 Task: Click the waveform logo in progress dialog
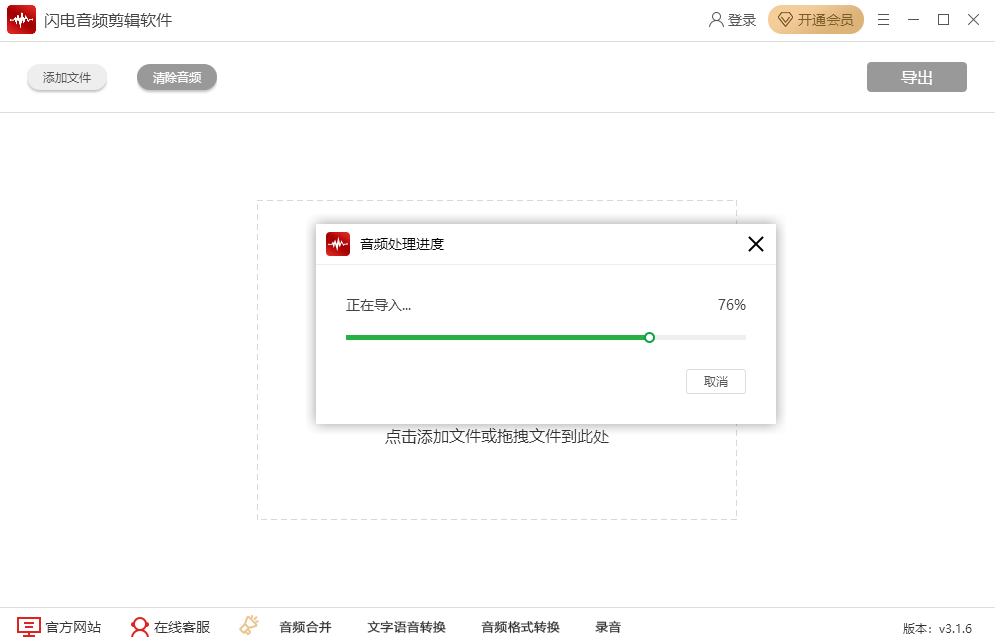point(338,244)
